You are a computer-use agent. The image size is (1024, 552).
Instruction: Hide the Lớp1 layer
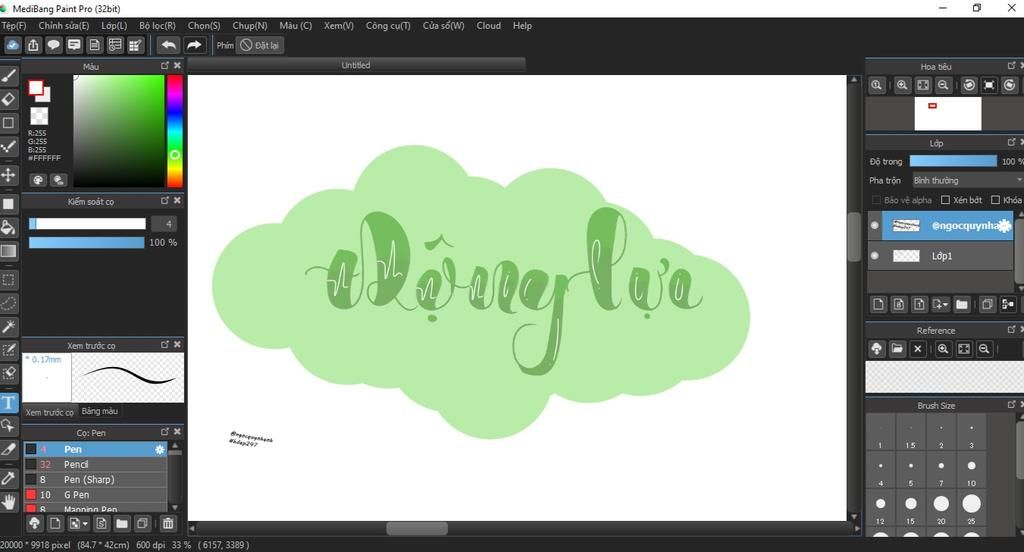(x=874, y=255)
